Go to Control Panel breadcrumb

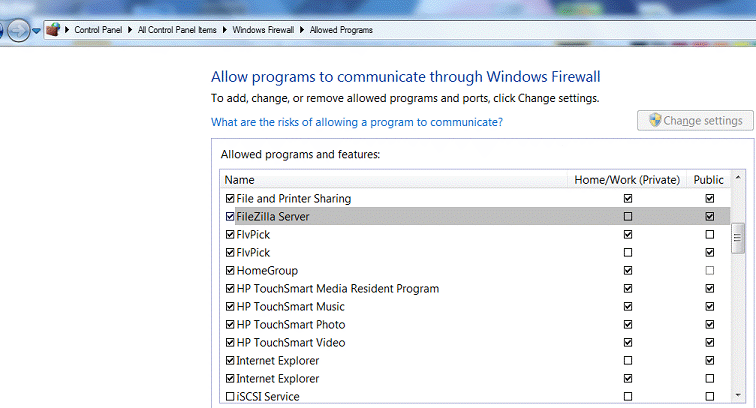[98, 30]
